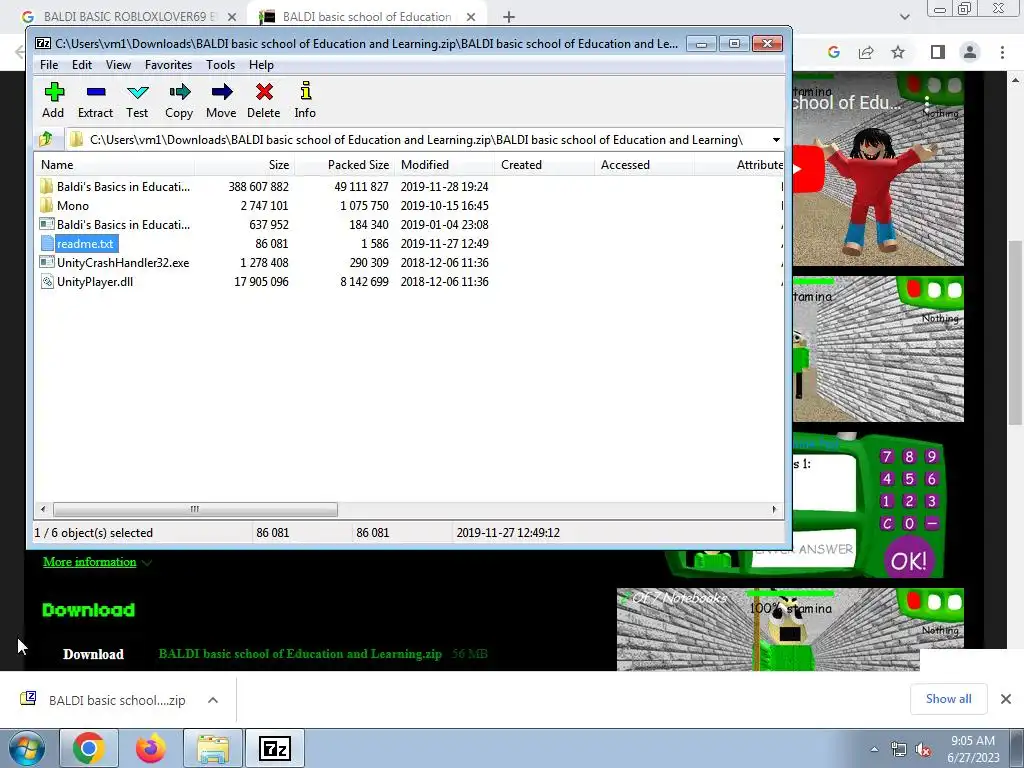The image size is (1024, 768).
Task: Sort files by Size column
Action: click(245, 165)
